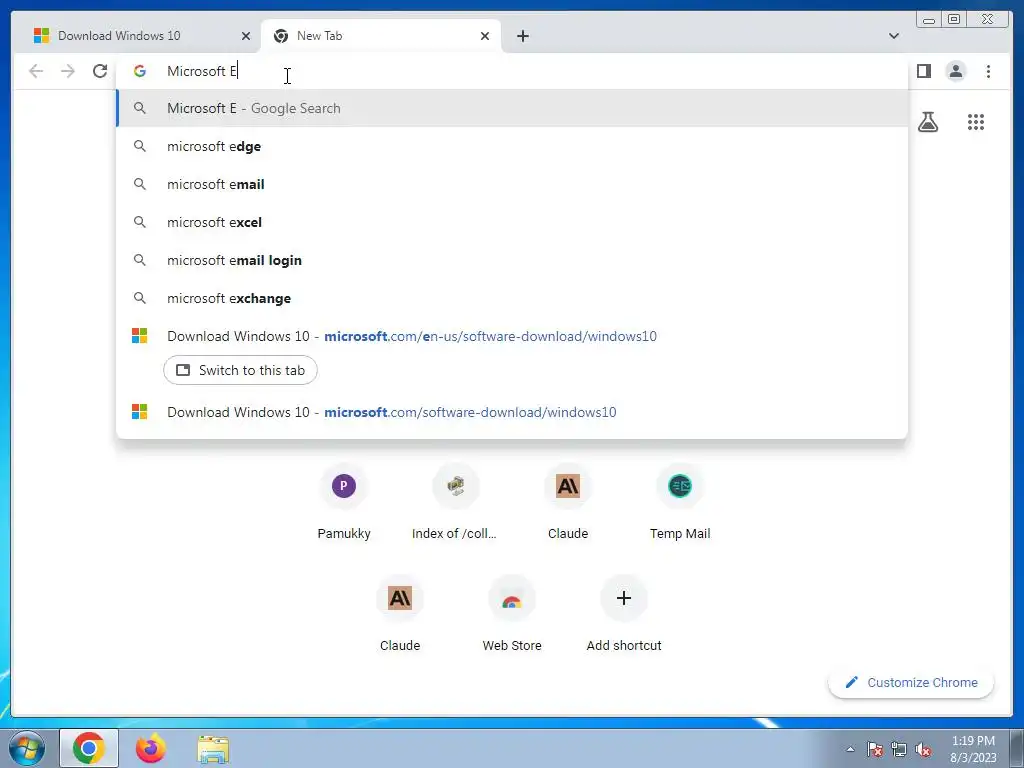Click the Add shortcut plus tile
The width and height of the screenshot is (1024, 768).
(624, 615)
